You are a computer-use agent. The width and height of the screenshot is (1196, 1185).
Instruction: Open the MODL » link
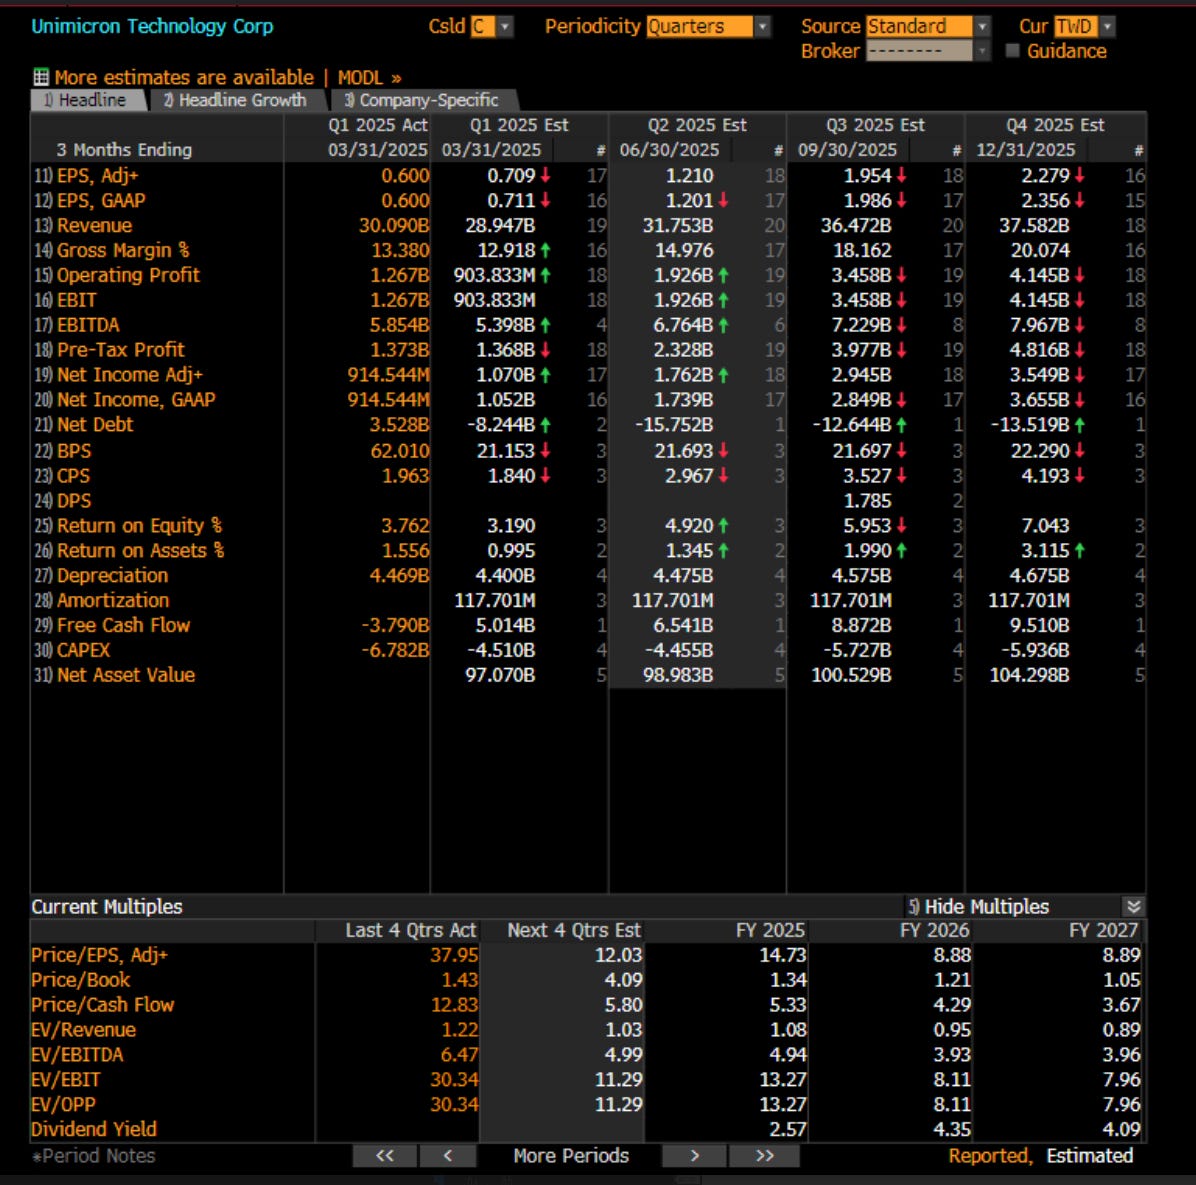coord(369,78)
